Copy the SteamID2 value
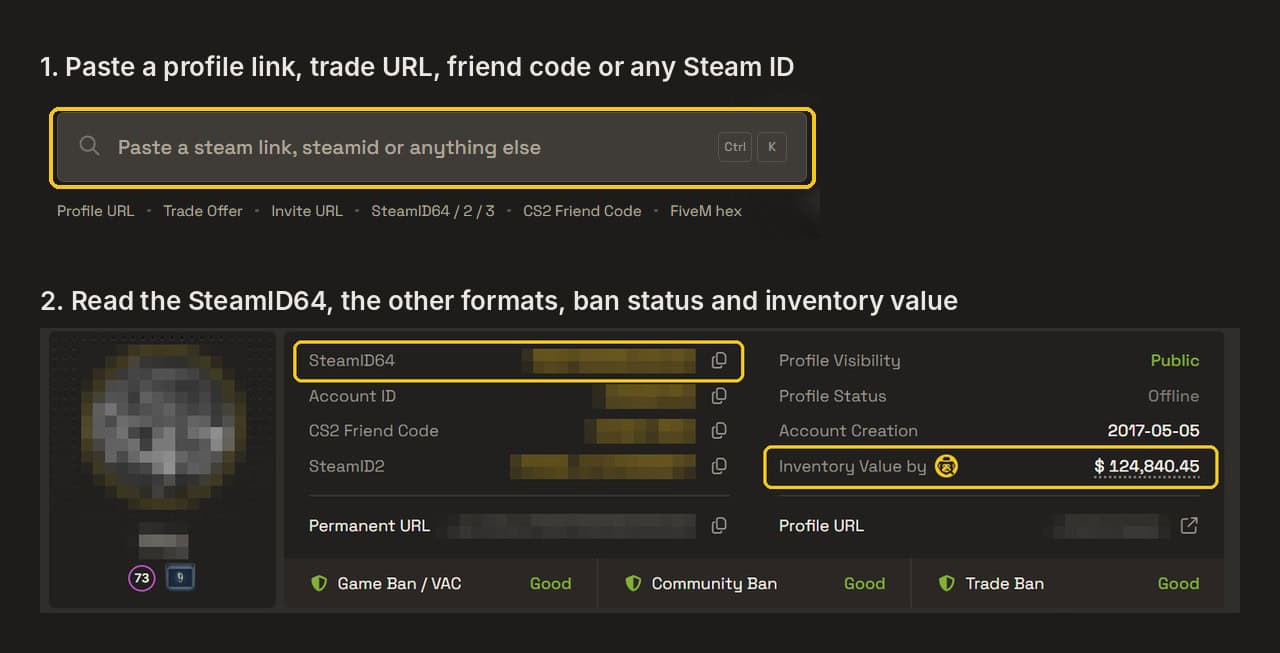The image size is (1280, 653). tap(719, 466)
